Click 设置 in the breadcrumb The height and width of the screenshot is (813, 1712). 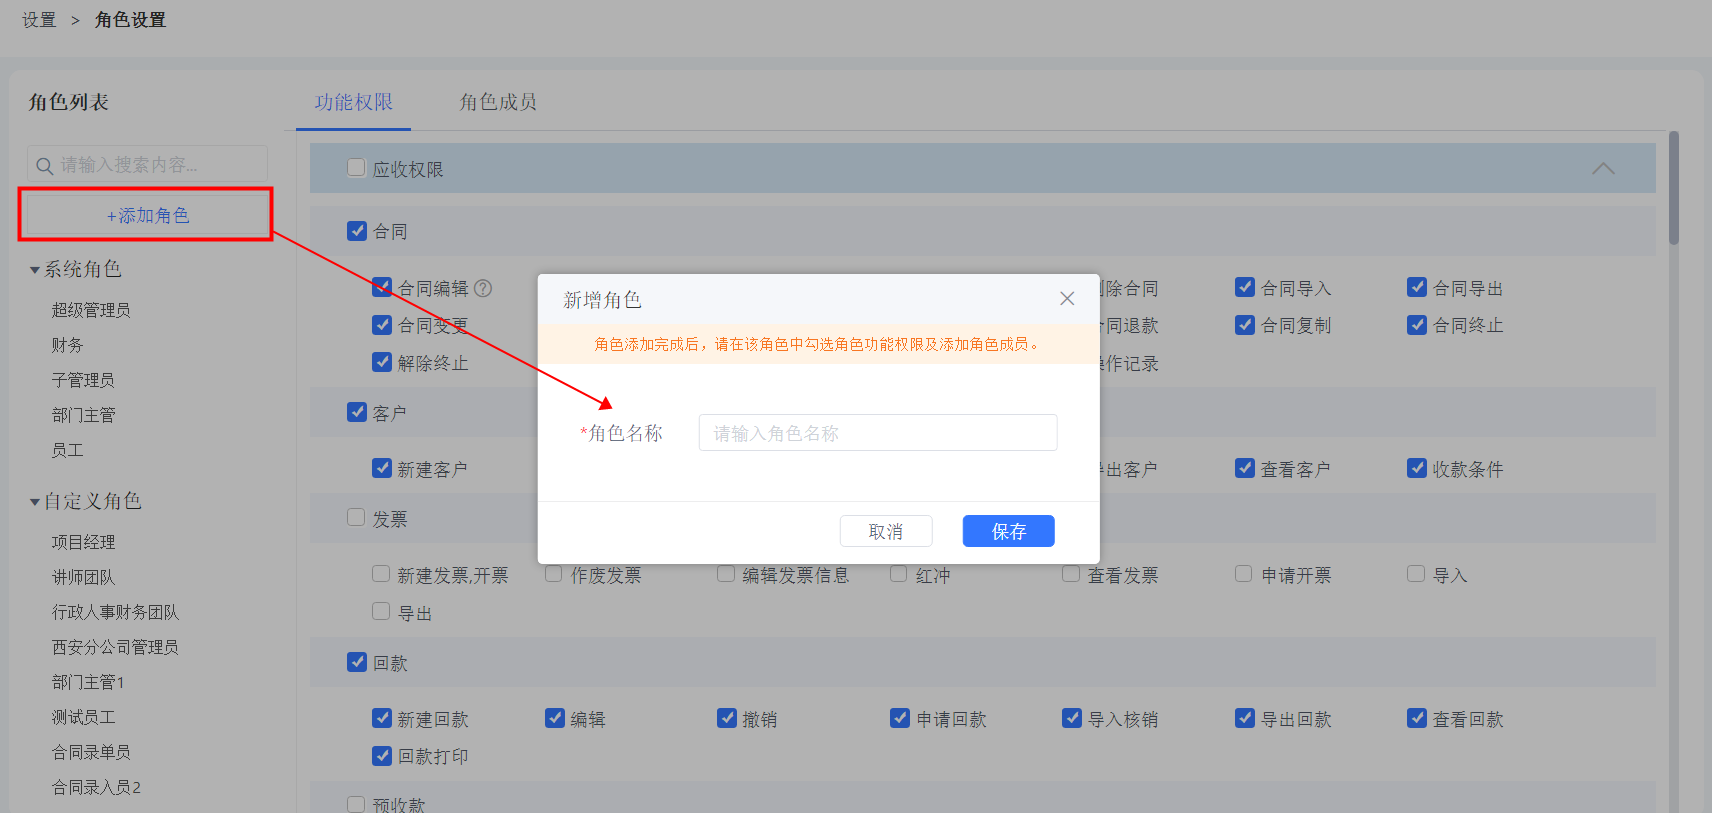coord(39,20)
